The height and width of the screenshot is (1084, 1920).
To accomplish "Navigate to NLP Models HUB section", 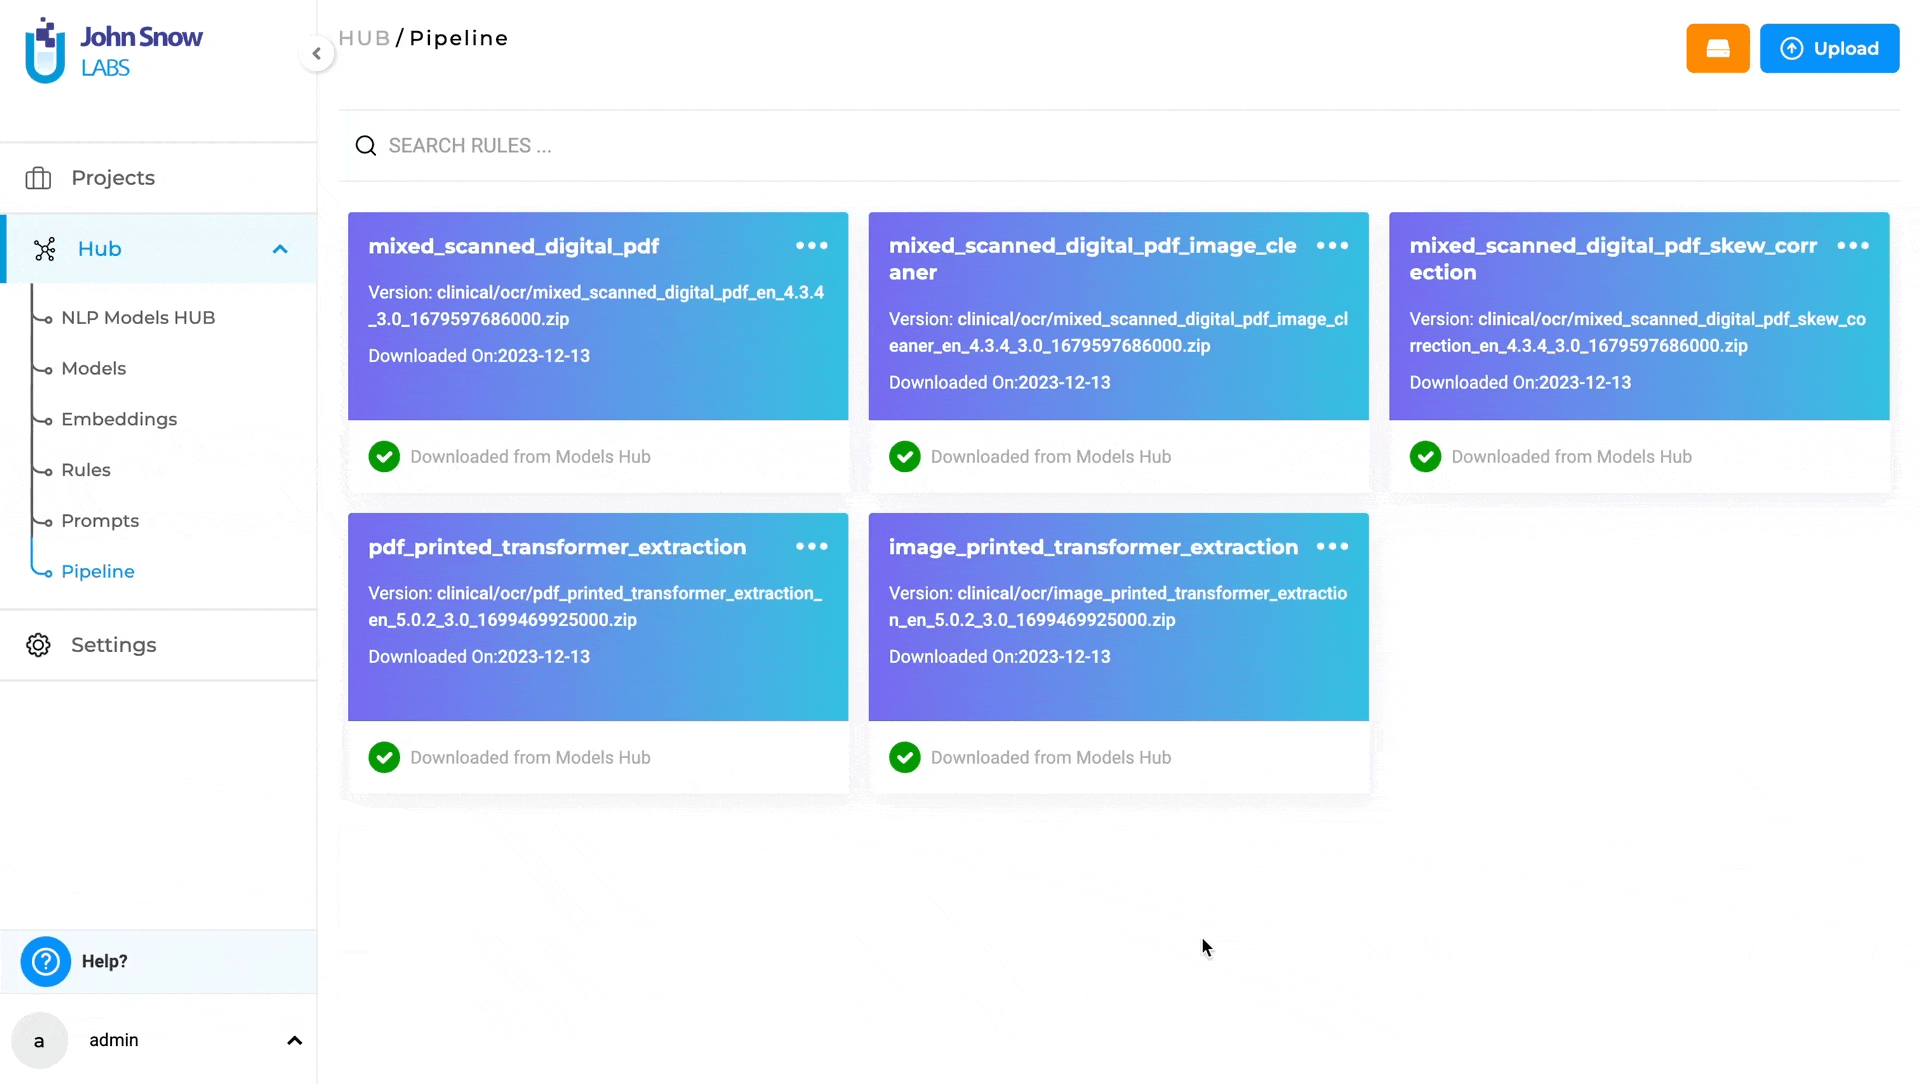I will click(137, 316).
